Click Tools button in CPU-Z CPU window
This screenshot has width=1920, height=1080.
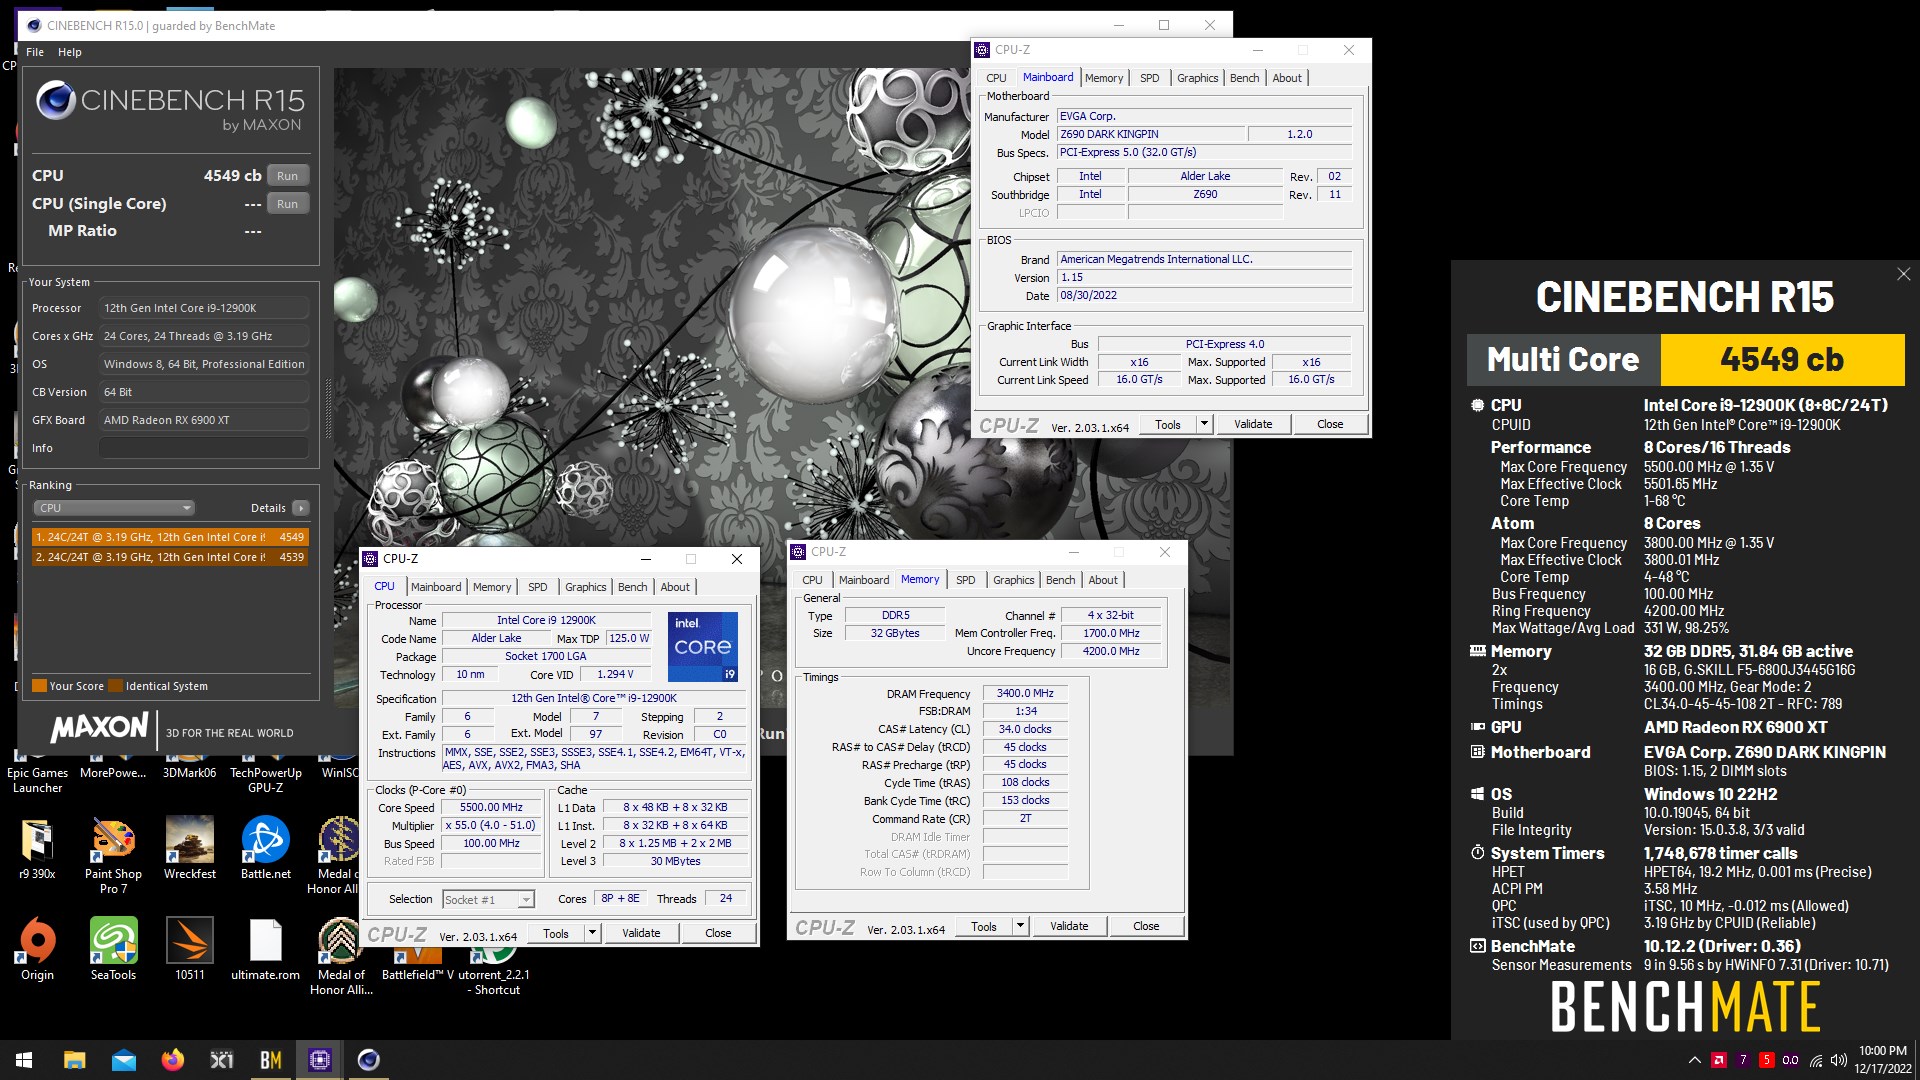[556, 933]
